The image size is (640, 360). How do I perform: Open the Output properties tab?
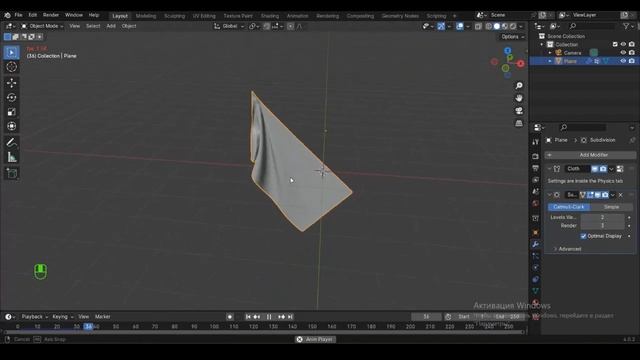click(x=536, y=168)
